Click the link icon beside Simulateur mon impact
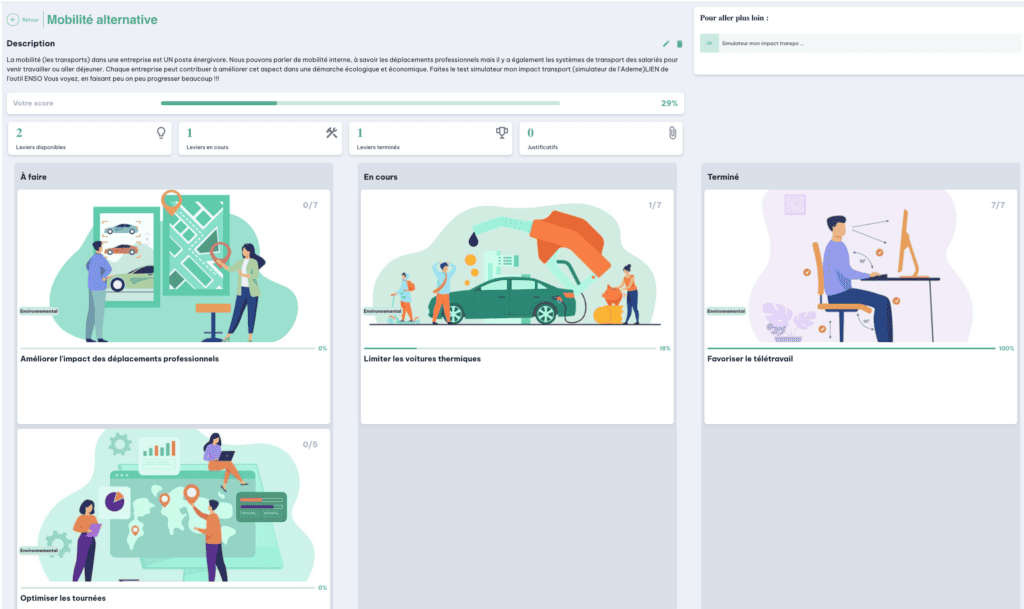The height and width of the screenshot is (609, 1024). click(709, 43)
